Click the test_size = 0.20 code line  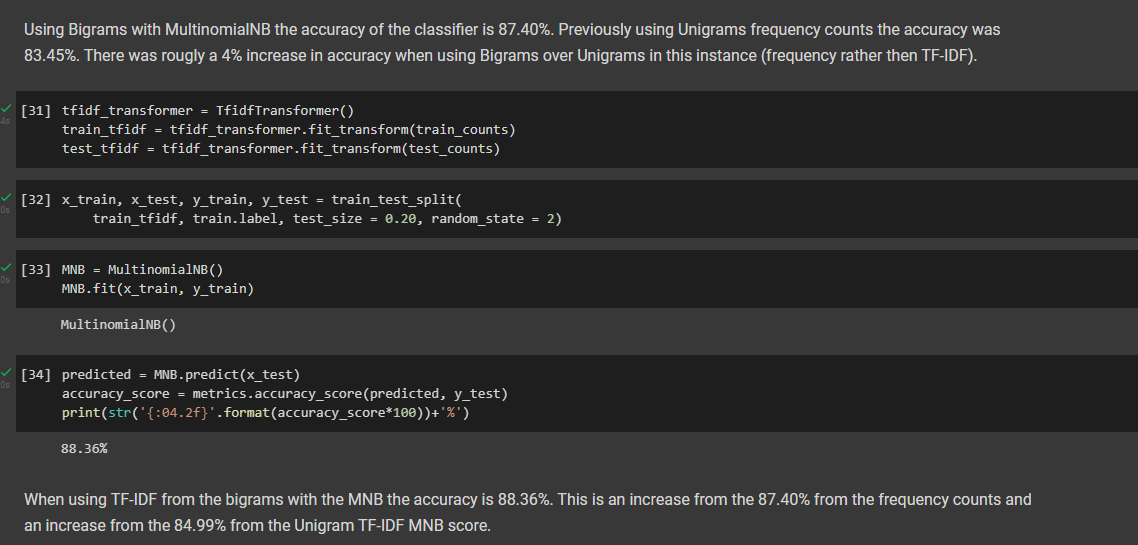coord(327,218)
